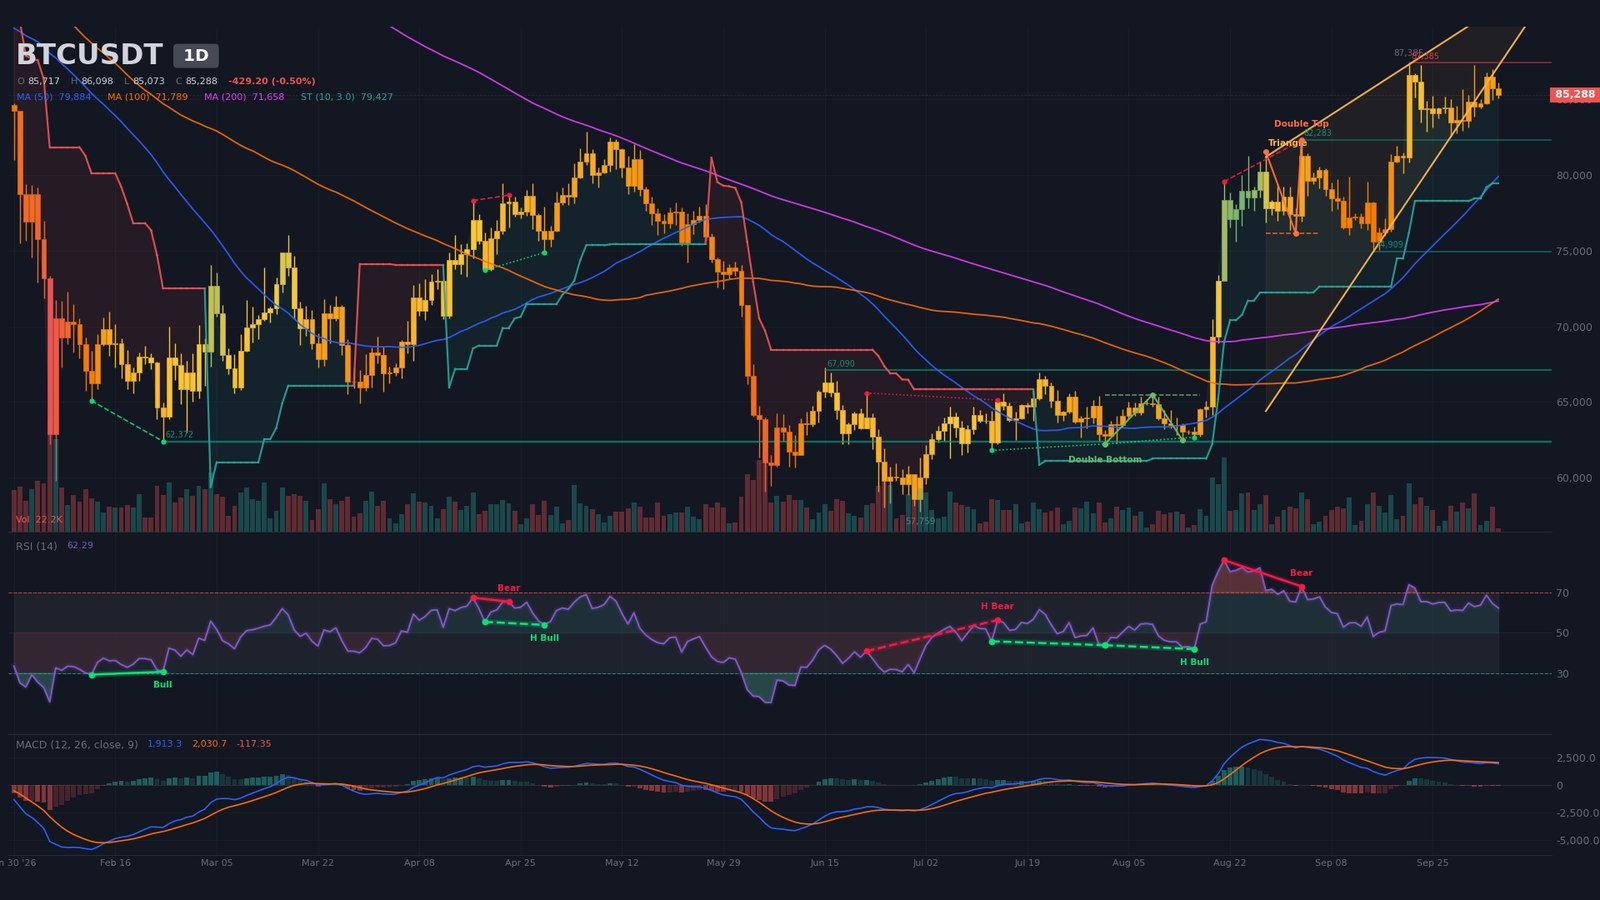Click the MACD histogram value -117.35
The width and height of the screenshot is (1600, 900).
(x=254, y=744)
